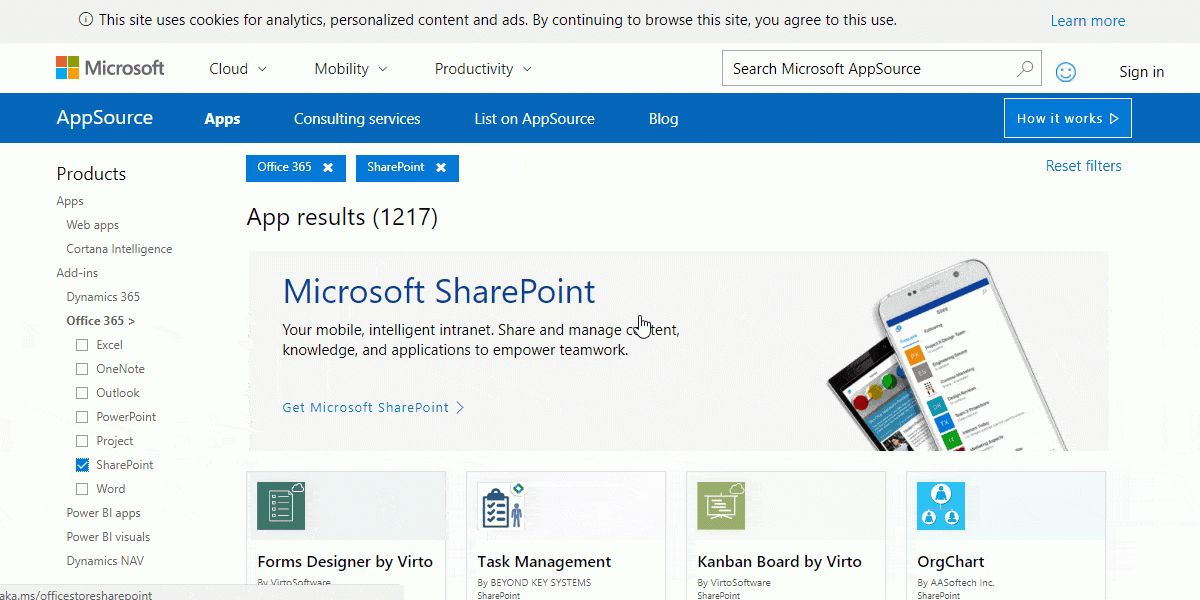Open Task Management title
1200x600 pixels.
click(x=544, y=562)
